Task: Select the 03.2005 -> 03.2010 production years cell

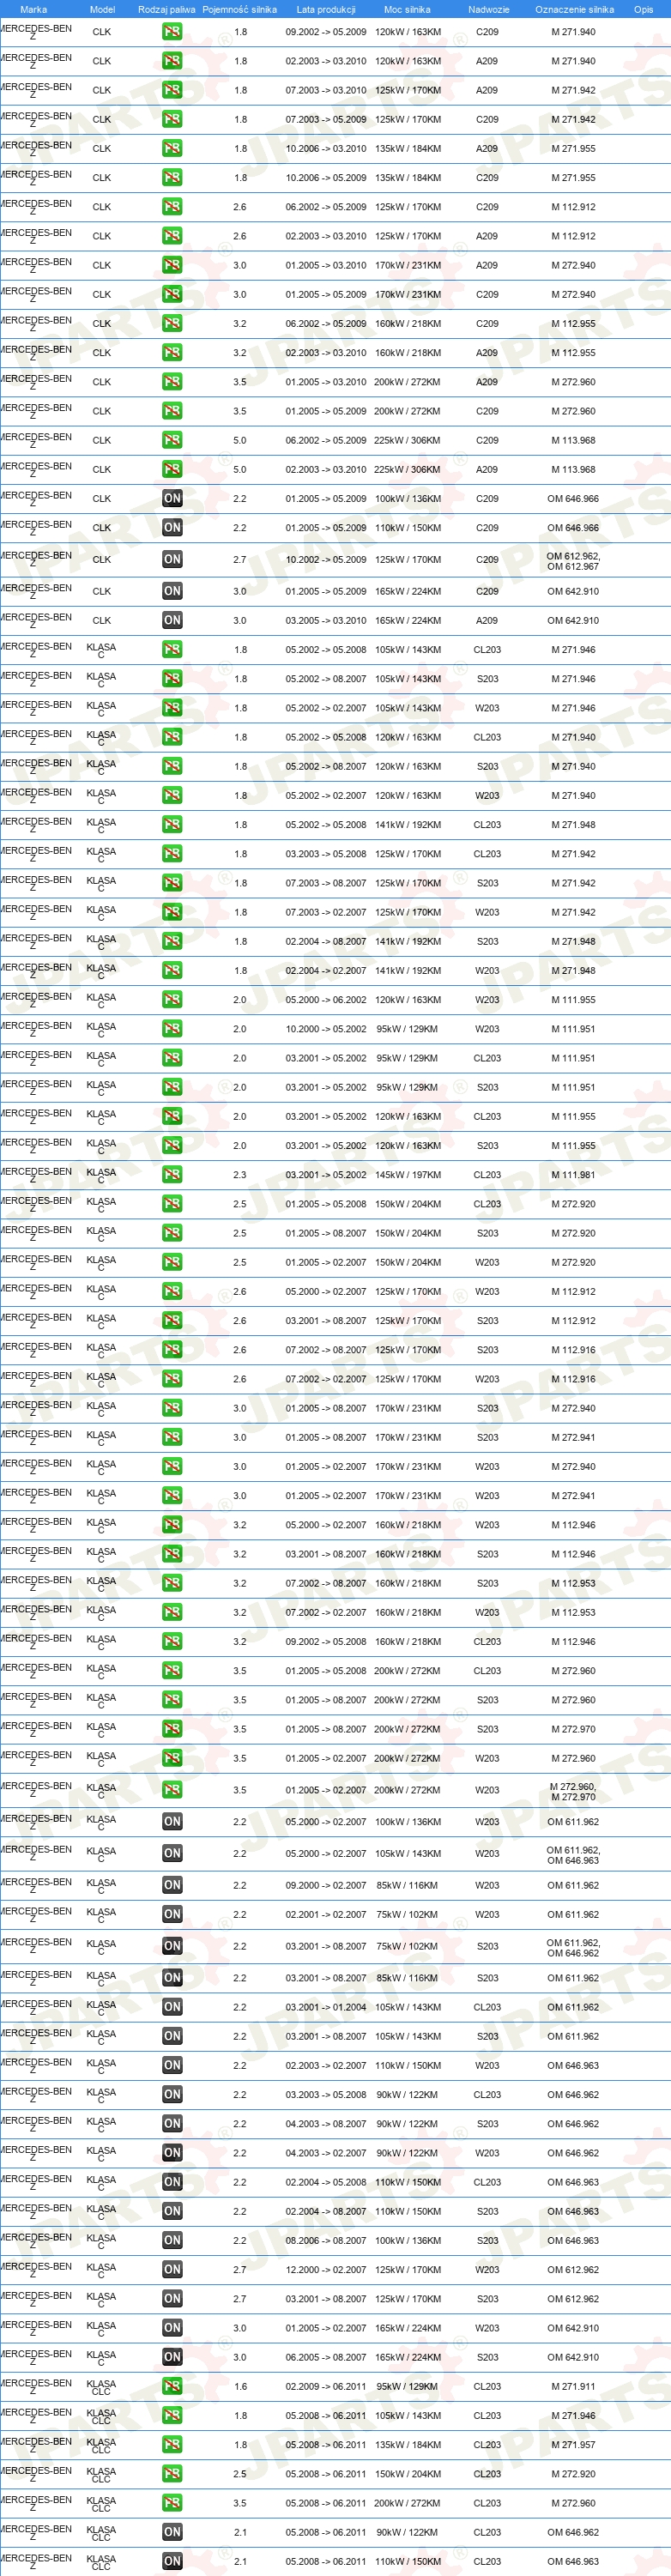Action: pyautogui.click(x=326, y=621)
